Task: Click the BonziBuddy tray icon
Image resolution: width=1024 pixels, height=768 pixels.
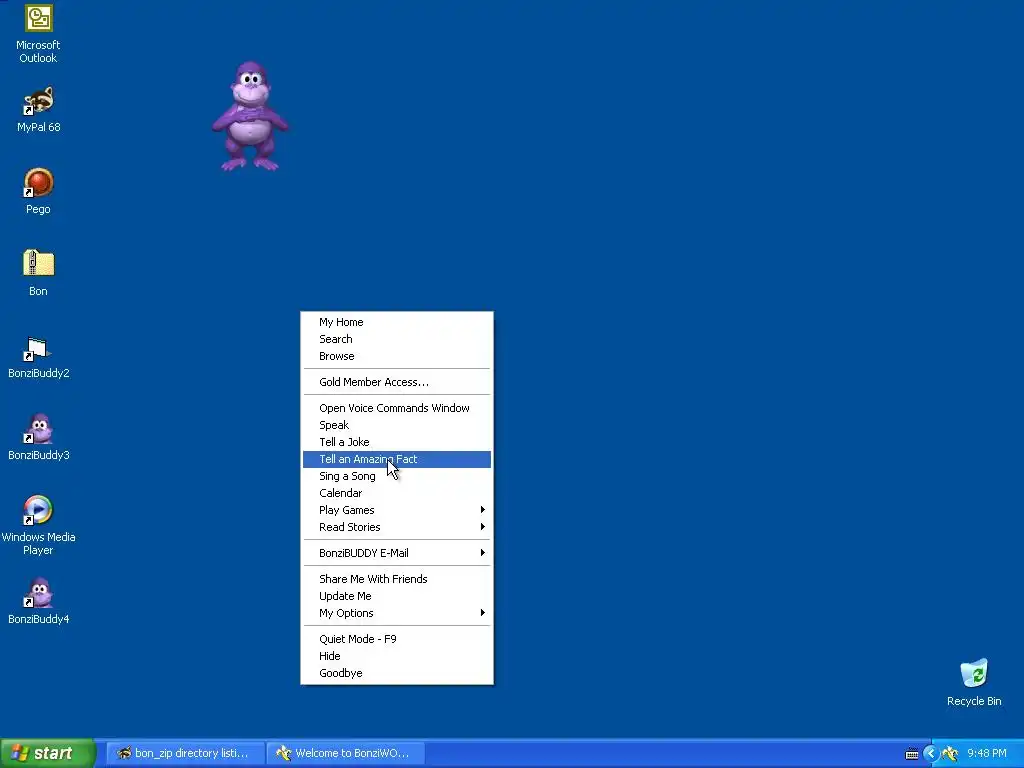Action: [950, 754]
